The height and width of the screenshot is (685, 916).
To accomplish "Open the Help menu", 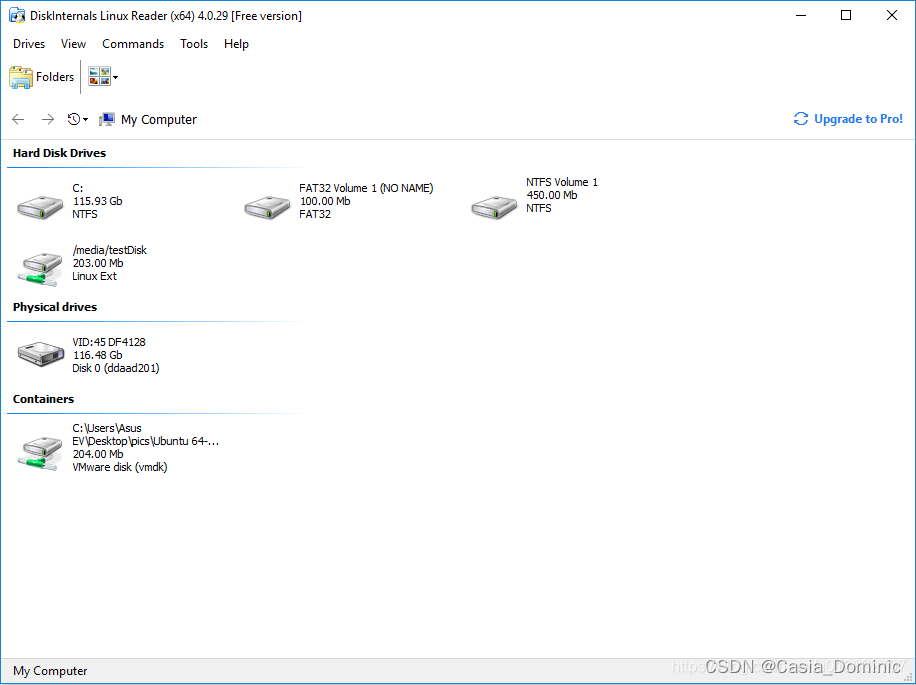I will click(236, 44).
